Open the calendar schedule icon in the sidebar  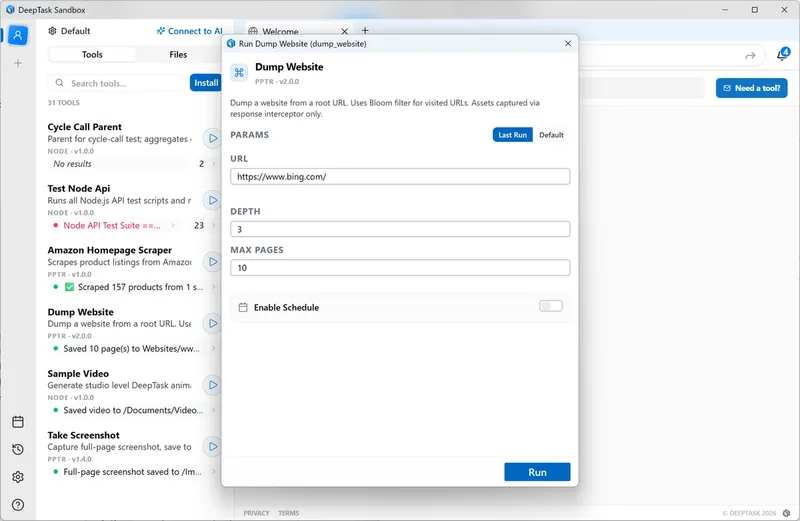coord(18,422)
